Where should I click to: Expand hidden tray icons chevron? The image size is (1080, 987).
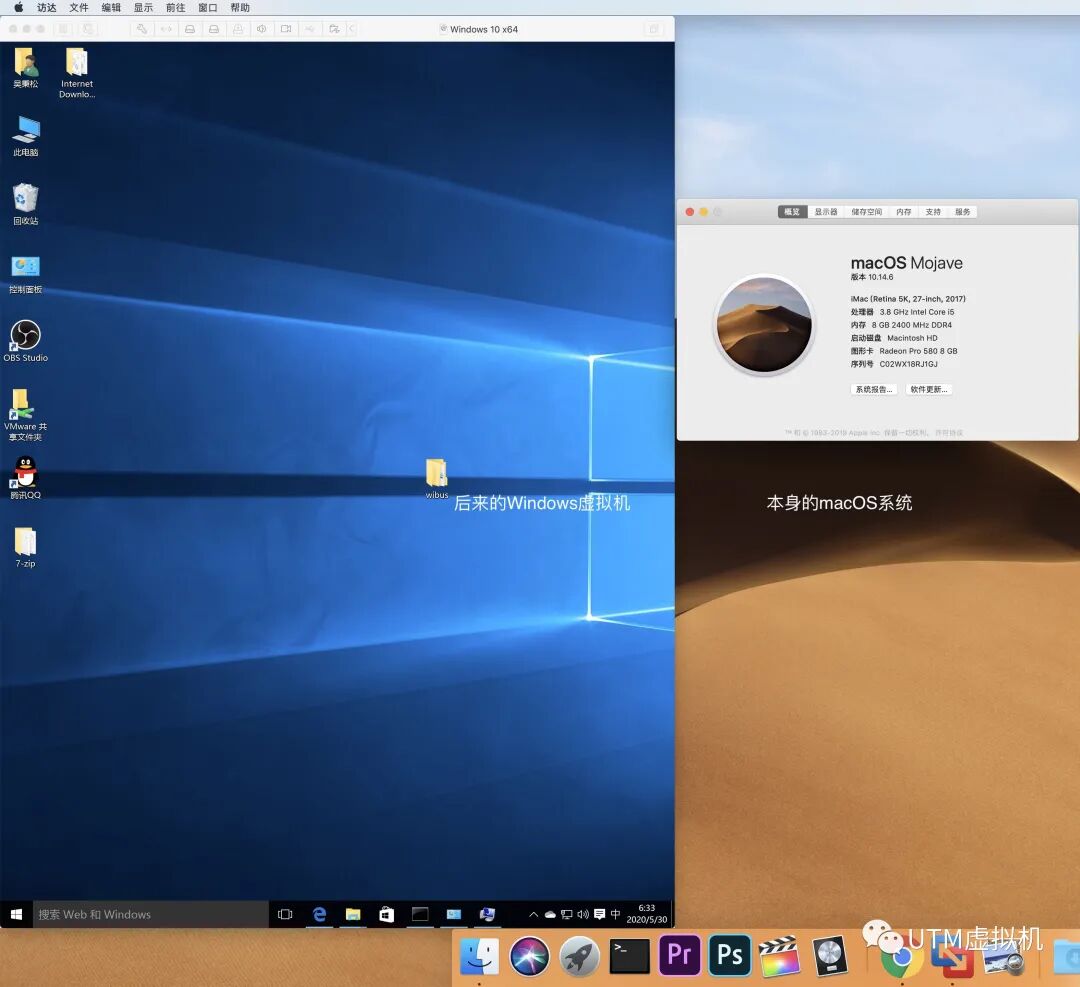(533, 915)
